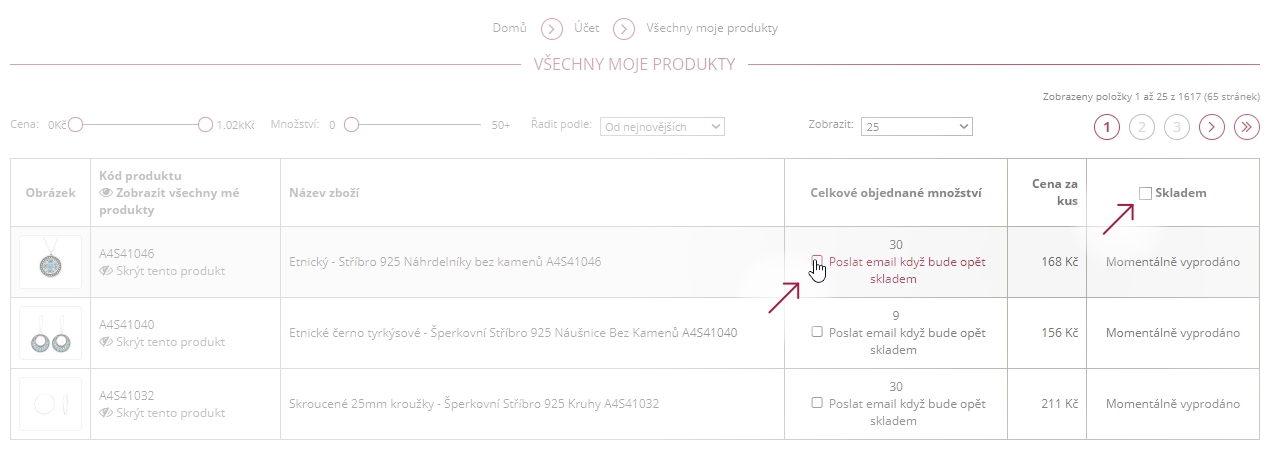Hide product A4S41040 via crossed-eye icon
Viewport: 1270px width, 459px height.
click(107, 342)
